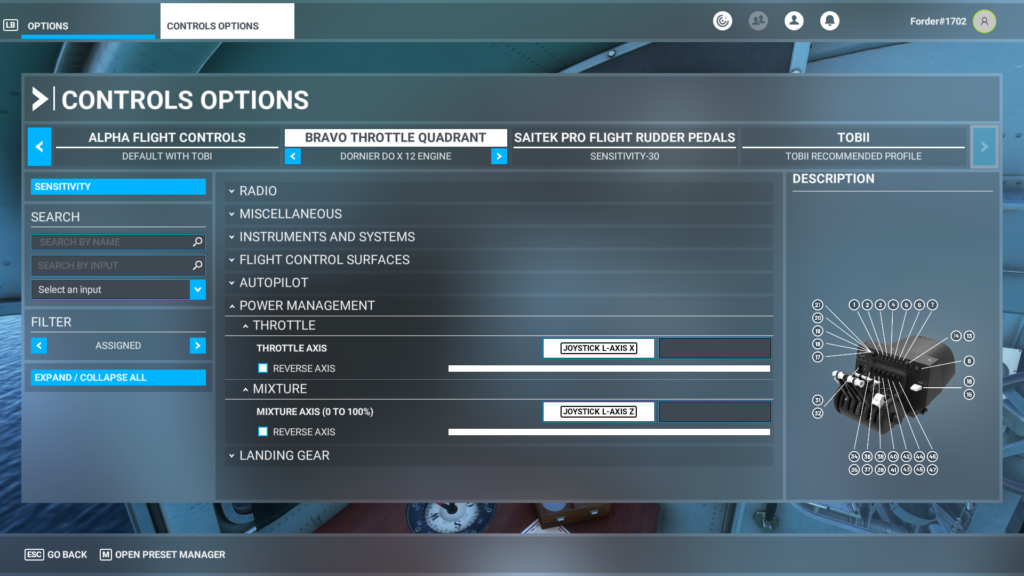Click the Assigned filter value
Image resolution: width=1024 pixels, height=576 pixels.
point(118,345)
